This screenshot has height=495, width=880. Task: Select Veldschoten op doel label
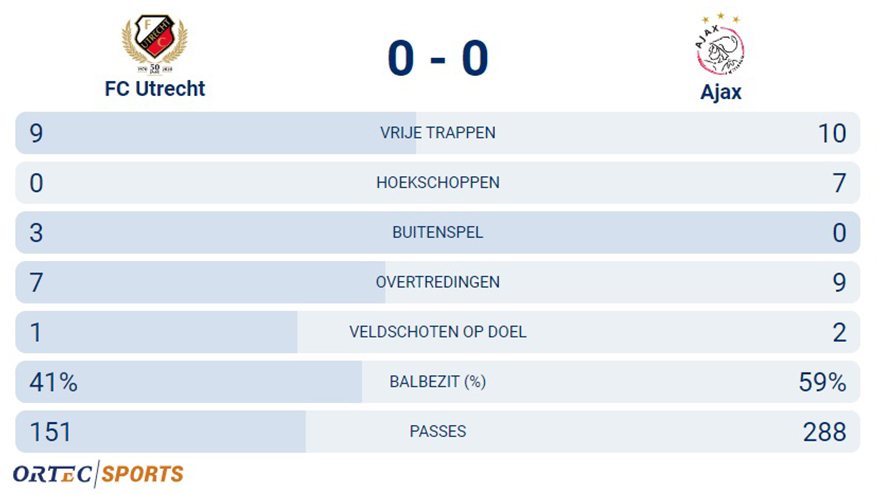tap(438, 332)
